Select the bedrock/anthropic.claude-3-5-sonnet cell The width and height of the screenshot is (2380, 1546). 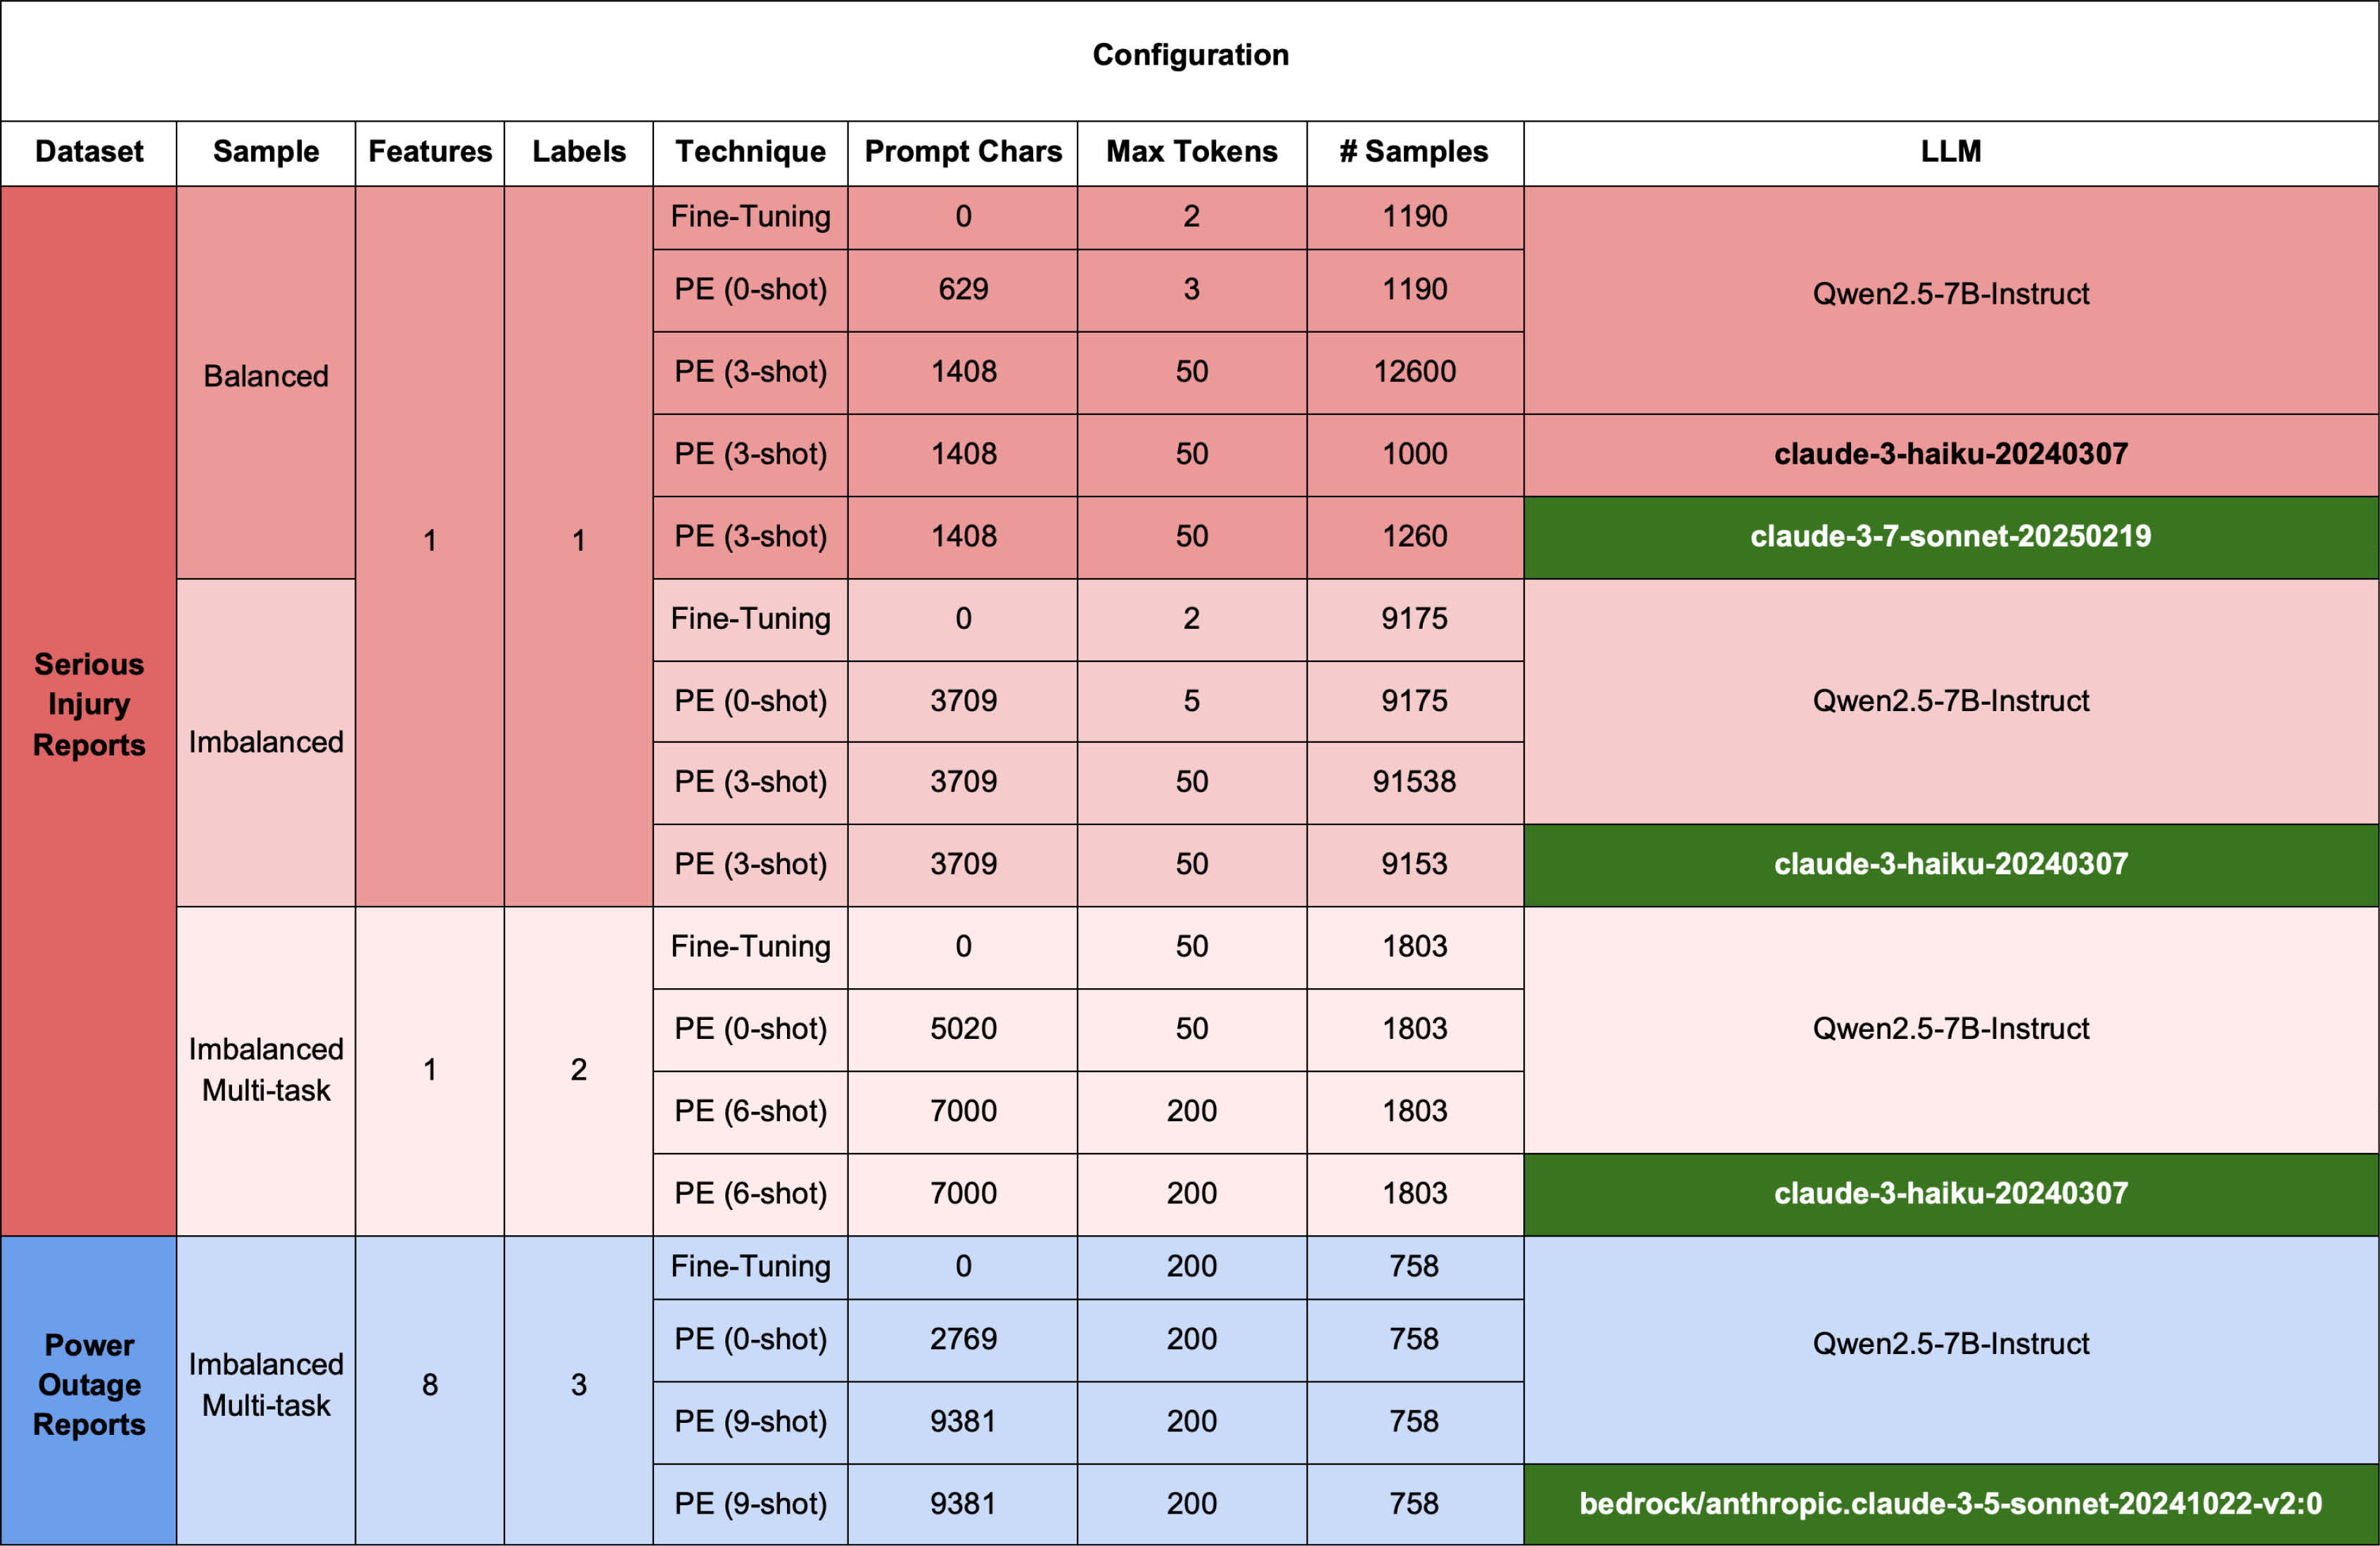[1950, 1503]
